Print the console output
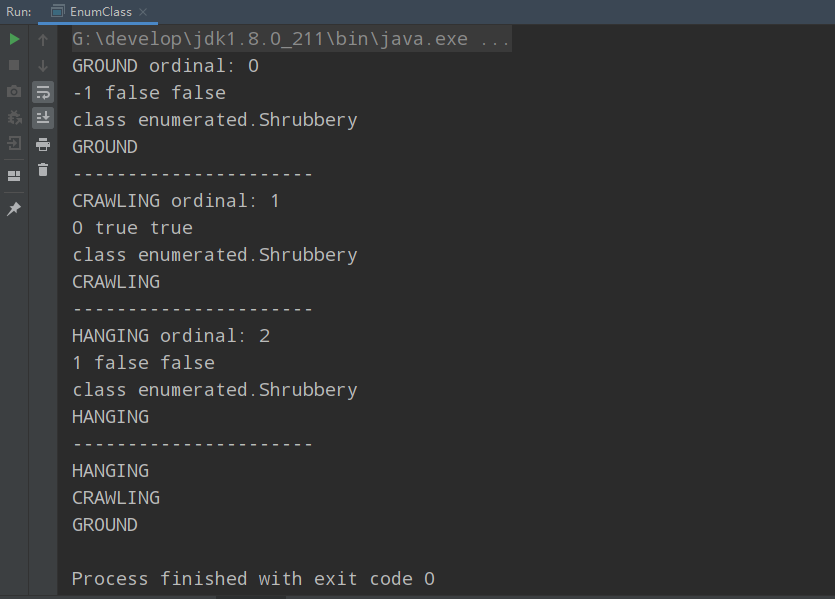Screen dimensions: 835x599 [43, 144]
